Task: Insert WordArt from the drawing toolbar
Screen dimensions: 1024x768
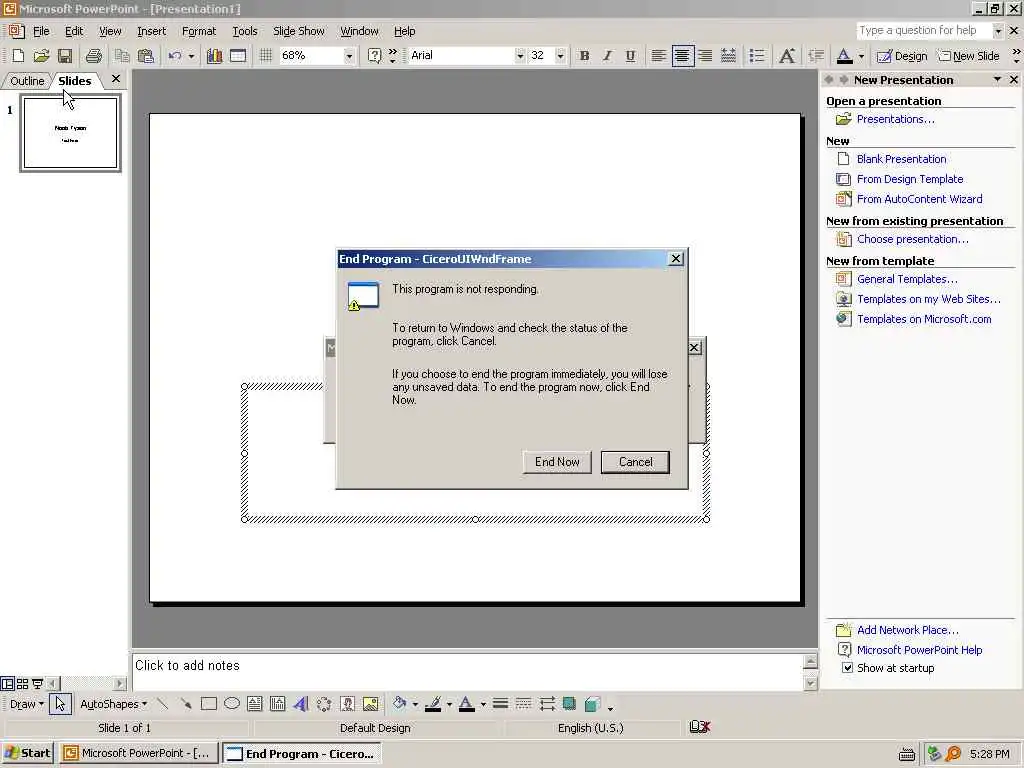Action: [x=301, y=703]
